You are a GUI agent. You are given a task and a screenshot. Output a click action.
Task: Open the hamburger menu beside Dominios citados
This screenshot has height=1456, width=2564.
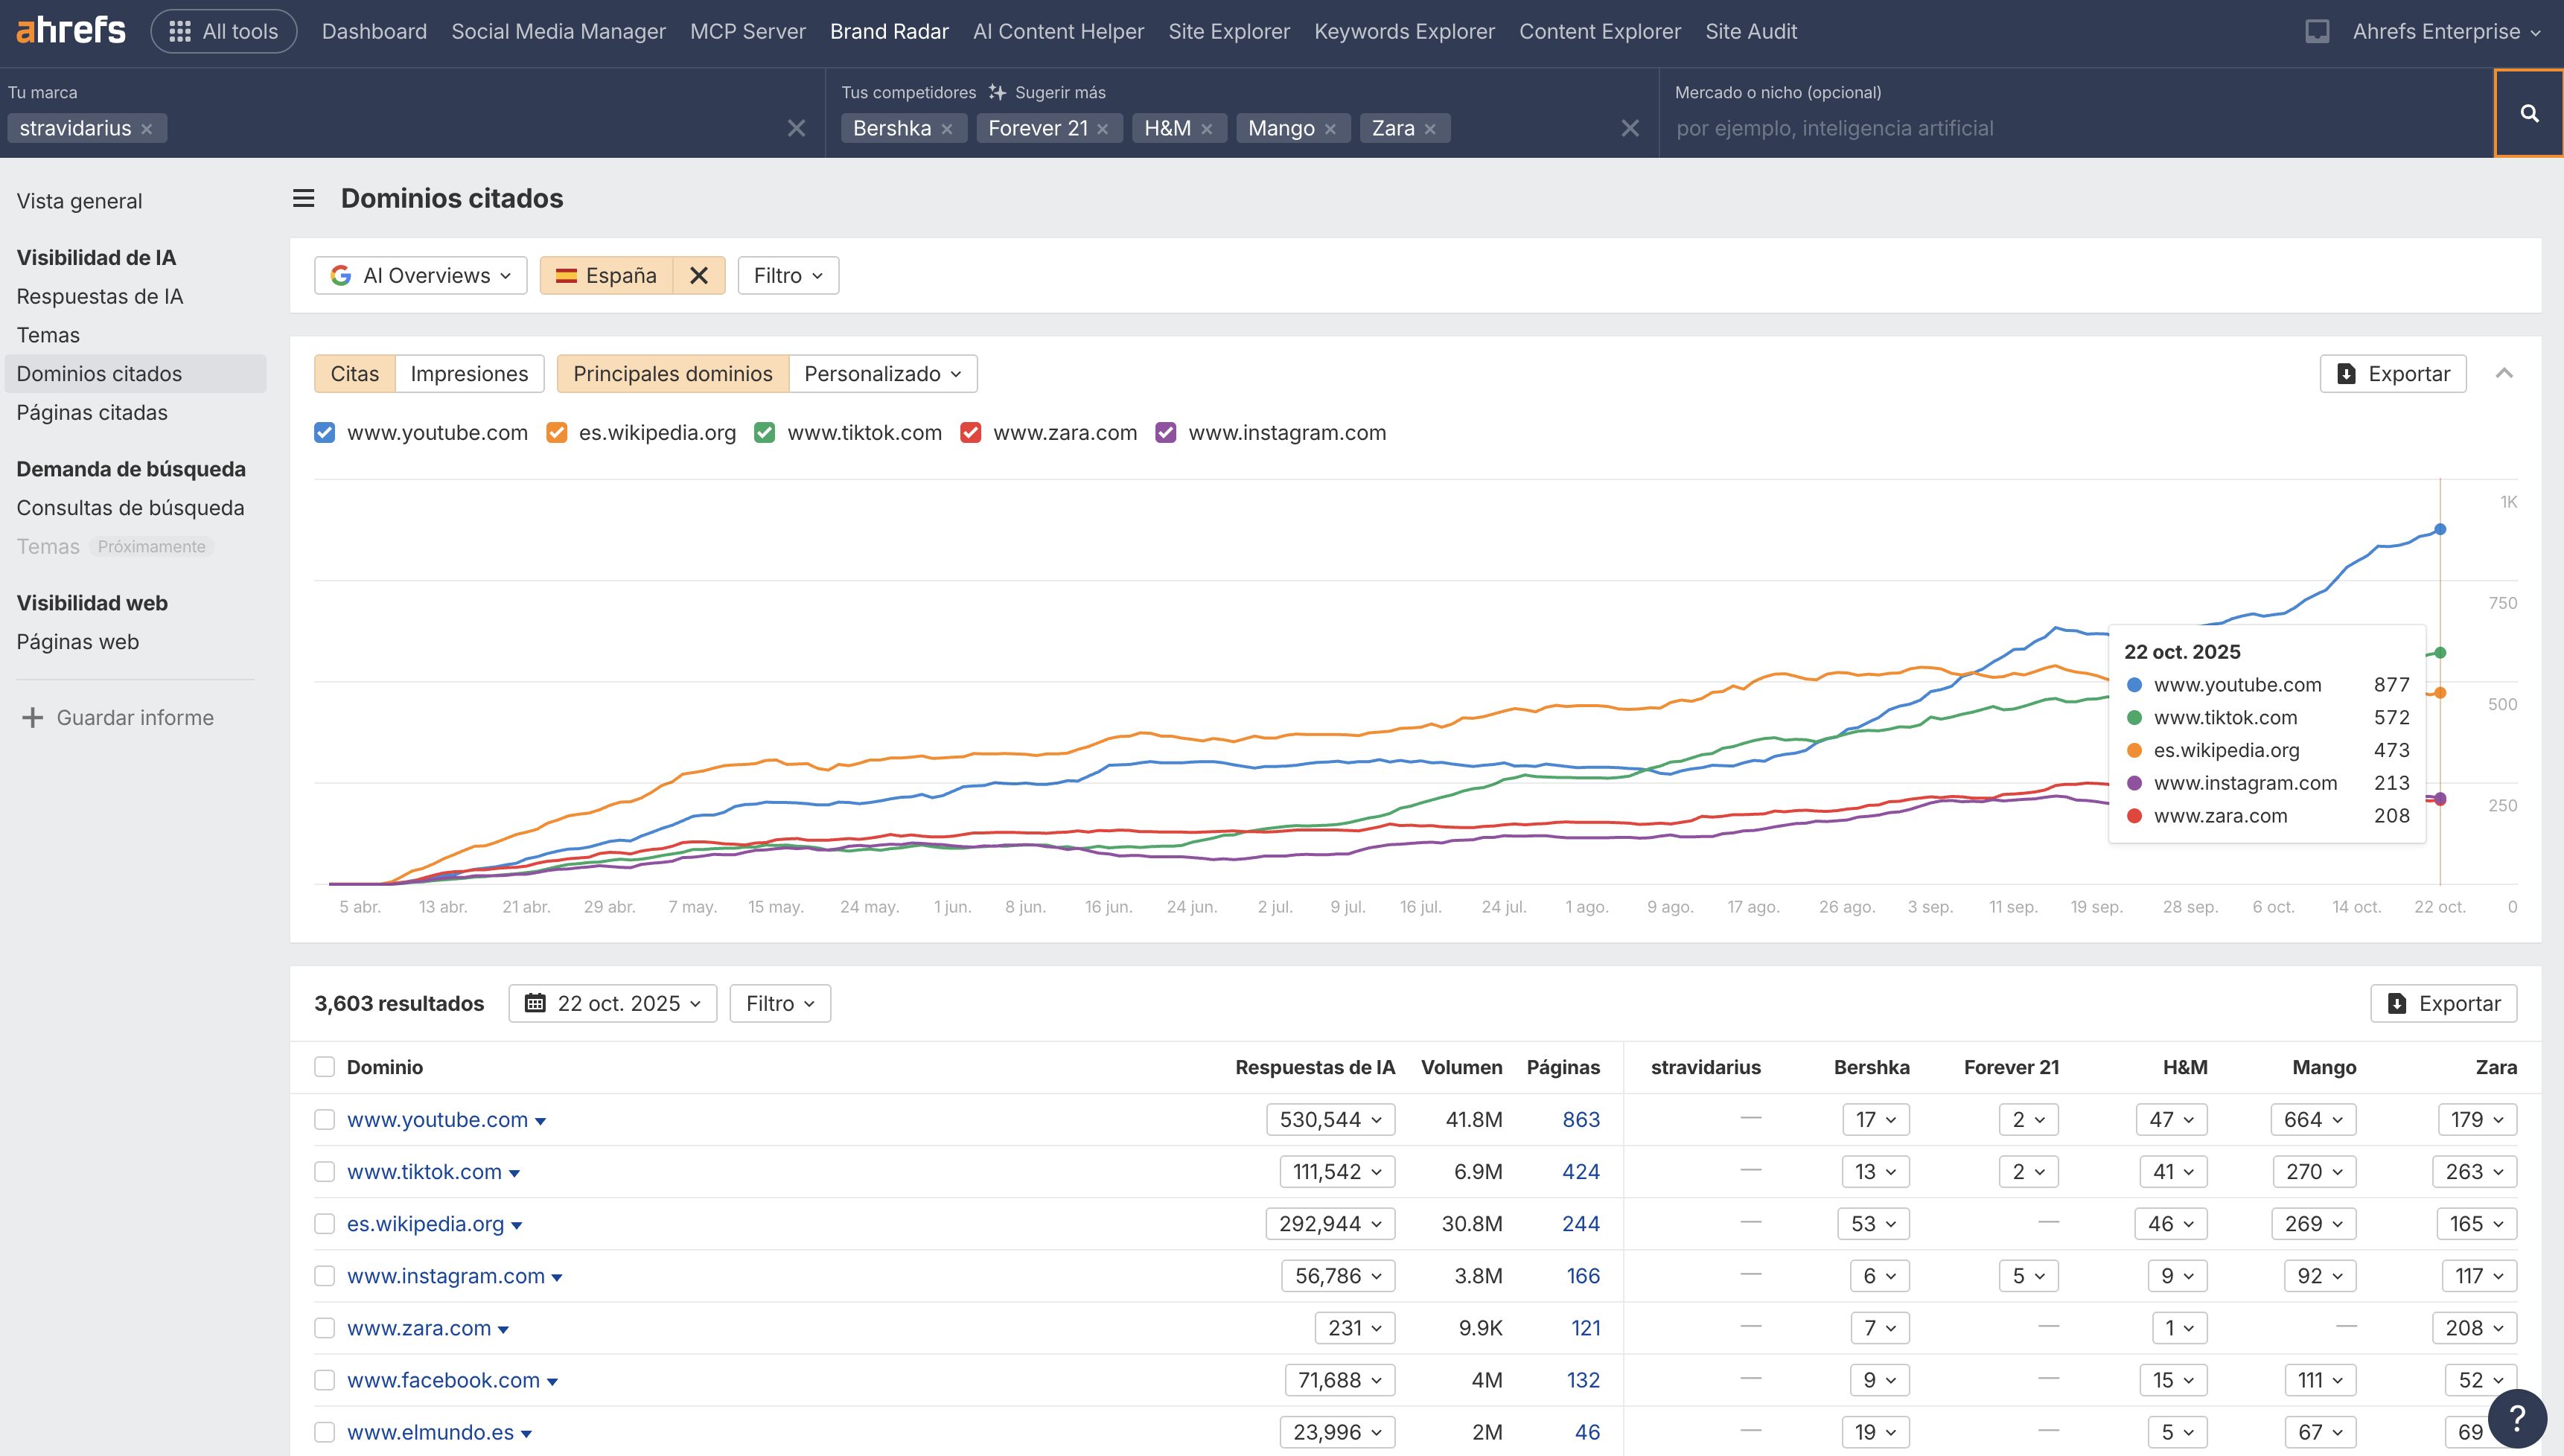303,198
